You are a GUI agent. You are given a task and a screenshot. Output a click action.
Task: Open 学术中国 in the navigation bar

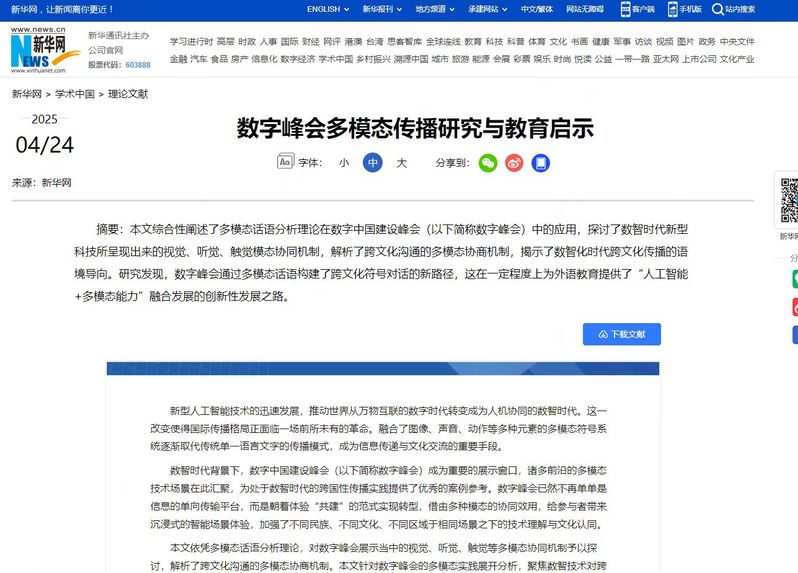pyautogui.click(x=336, y=59)
